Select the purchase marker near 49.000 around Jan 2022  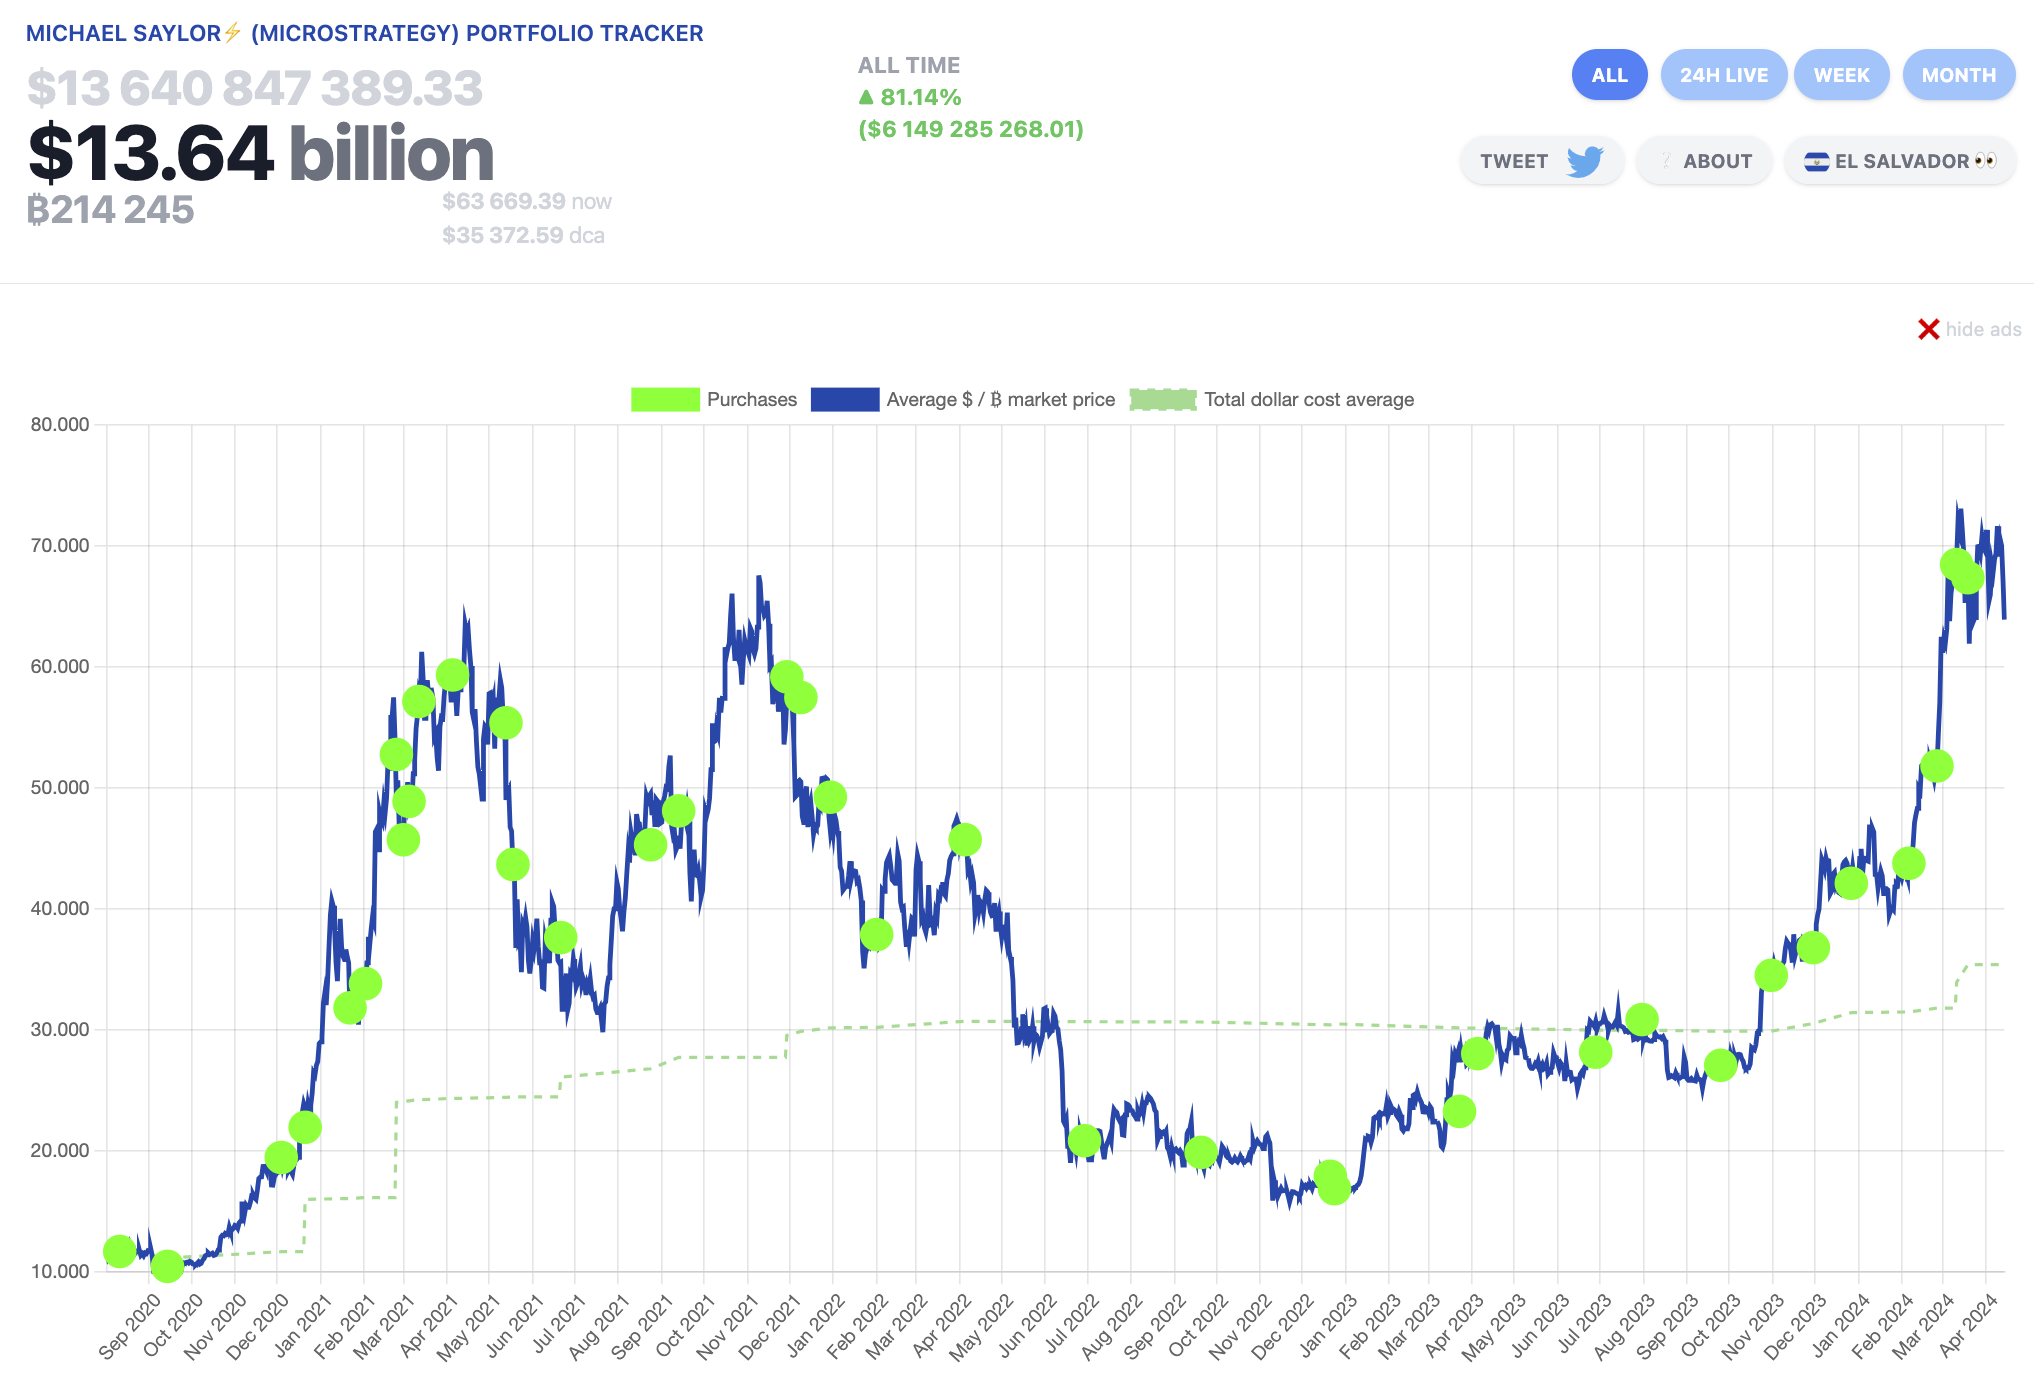point(830,797)
